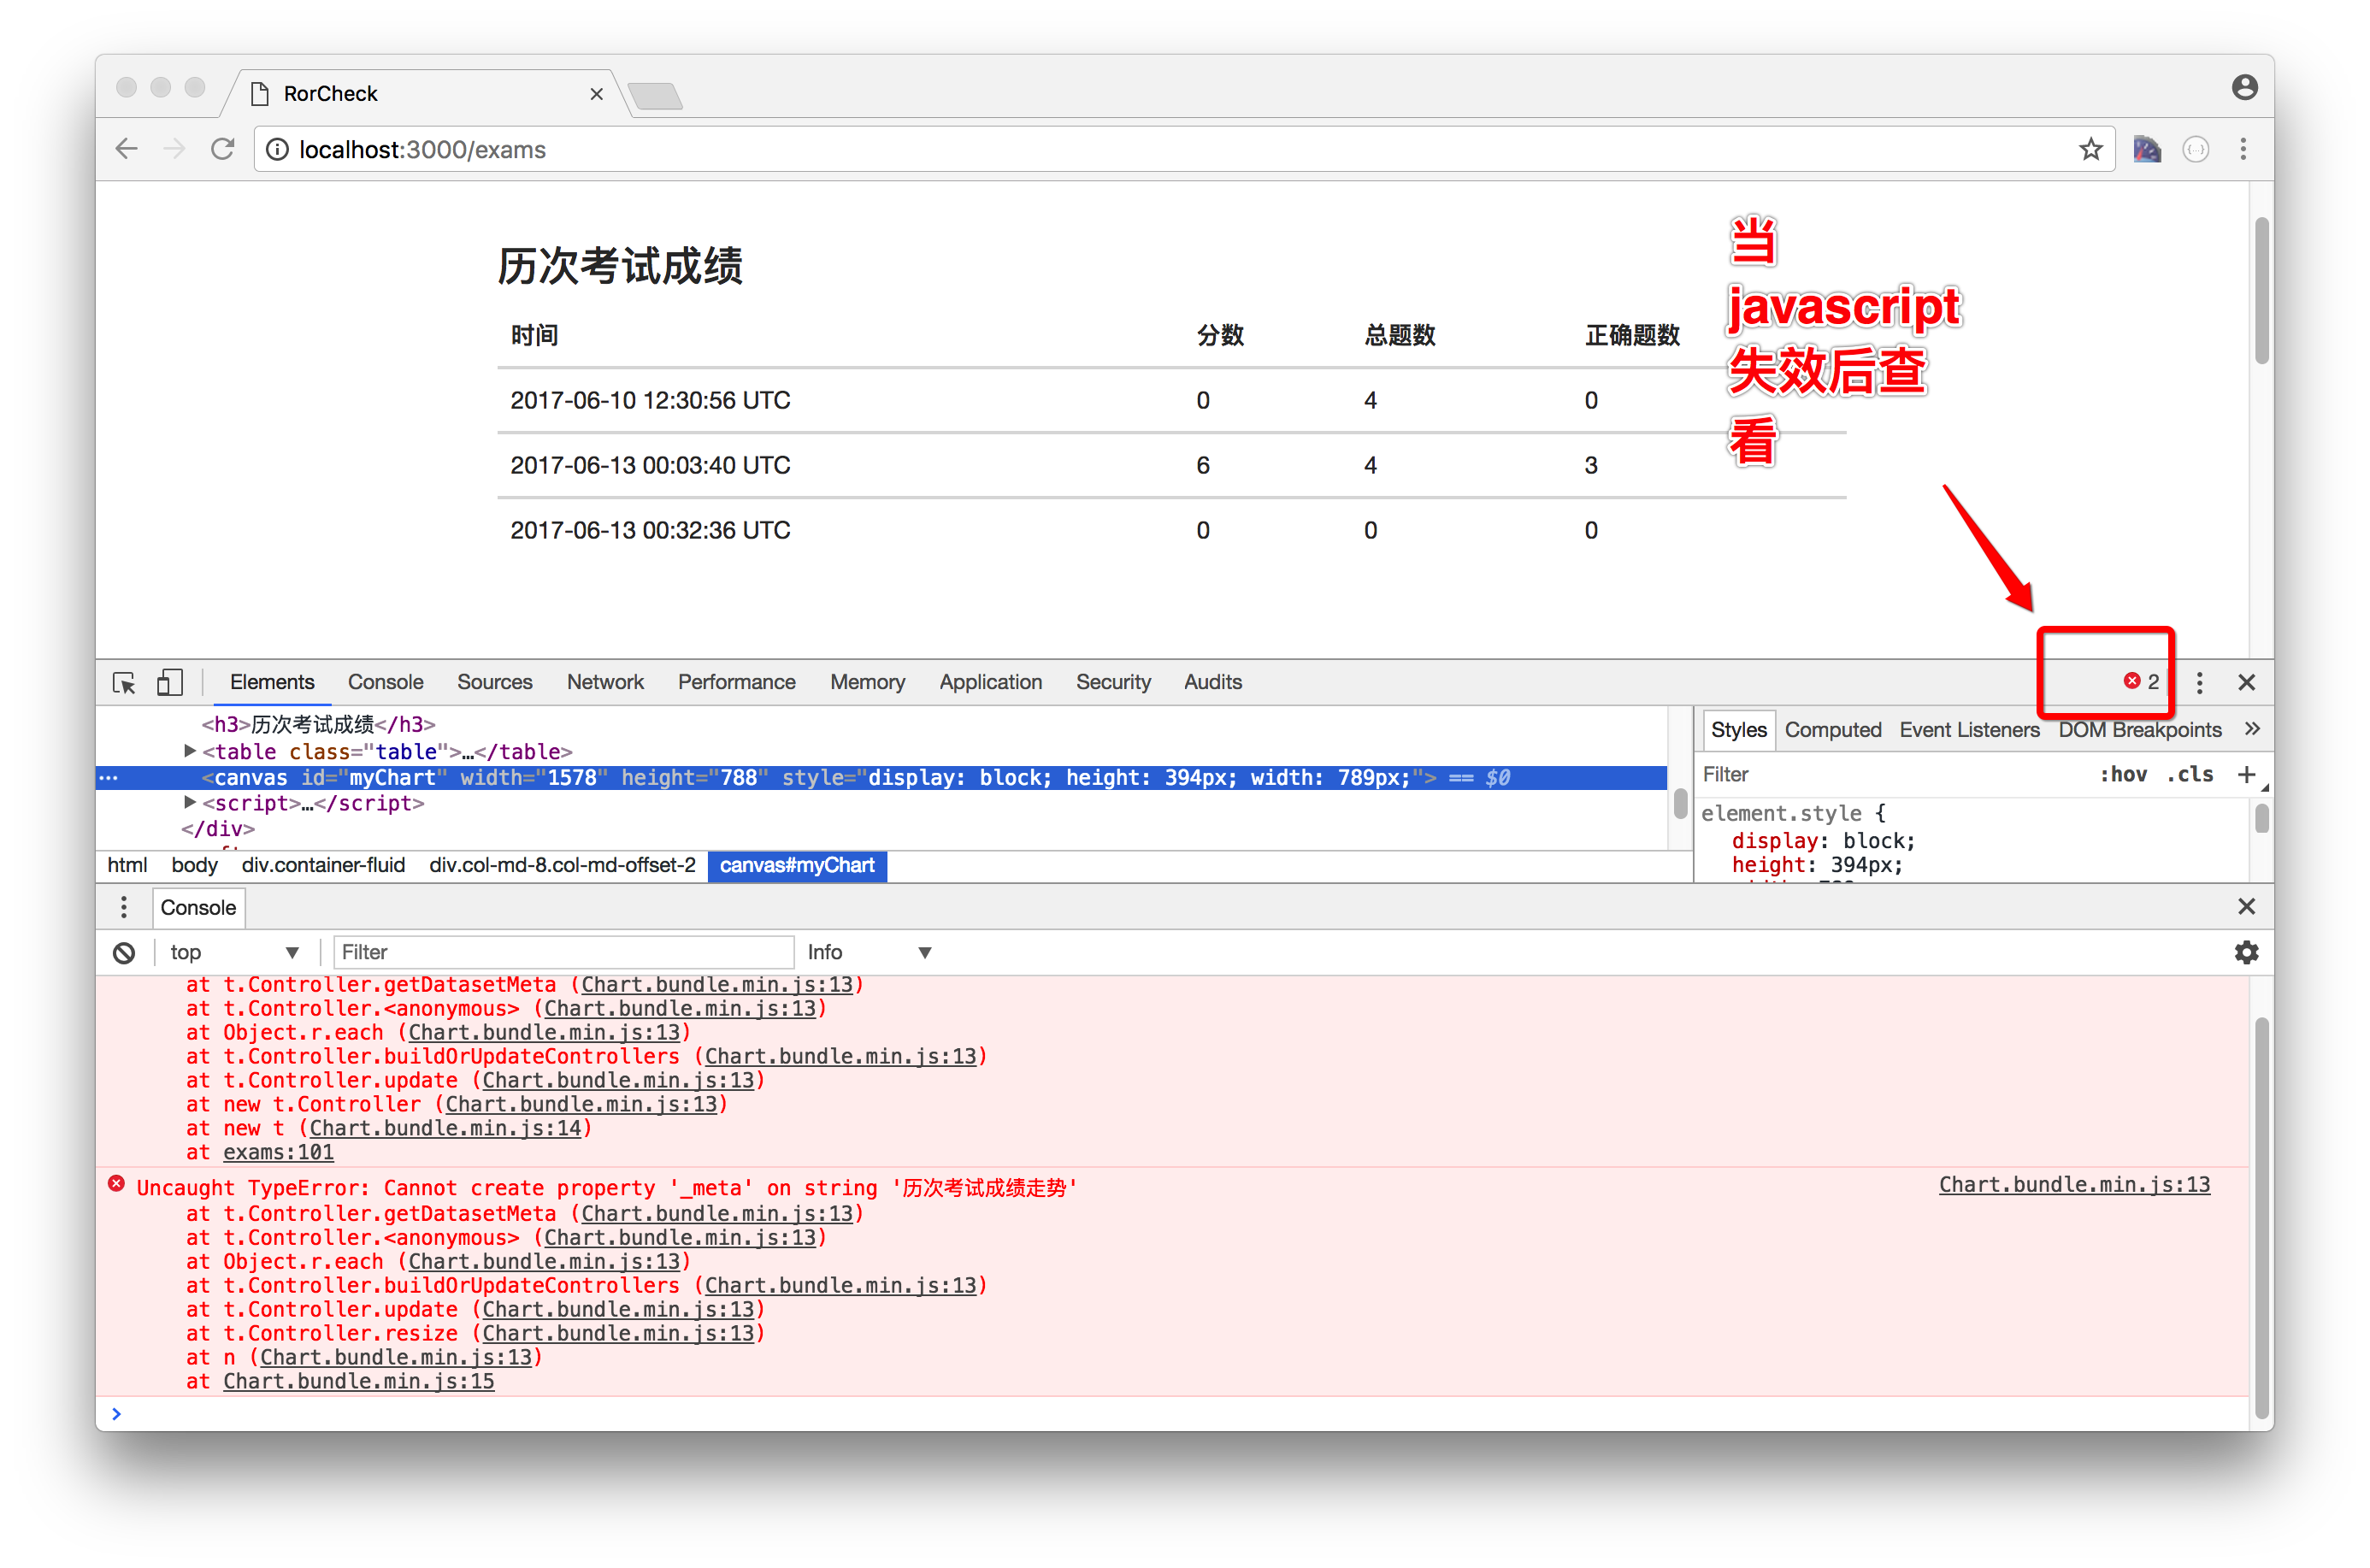Open console settings gear
This screenshot has width=2370, height=1568.
tap(2246, 953)
